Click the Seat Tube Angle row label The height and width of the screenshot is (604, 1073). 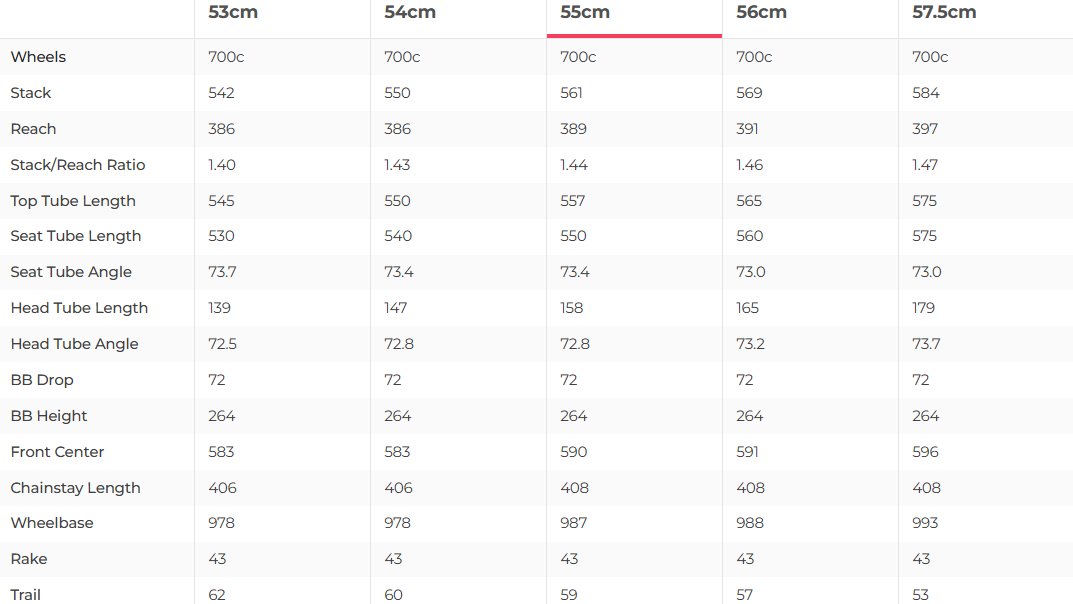[x=71, y=272]
